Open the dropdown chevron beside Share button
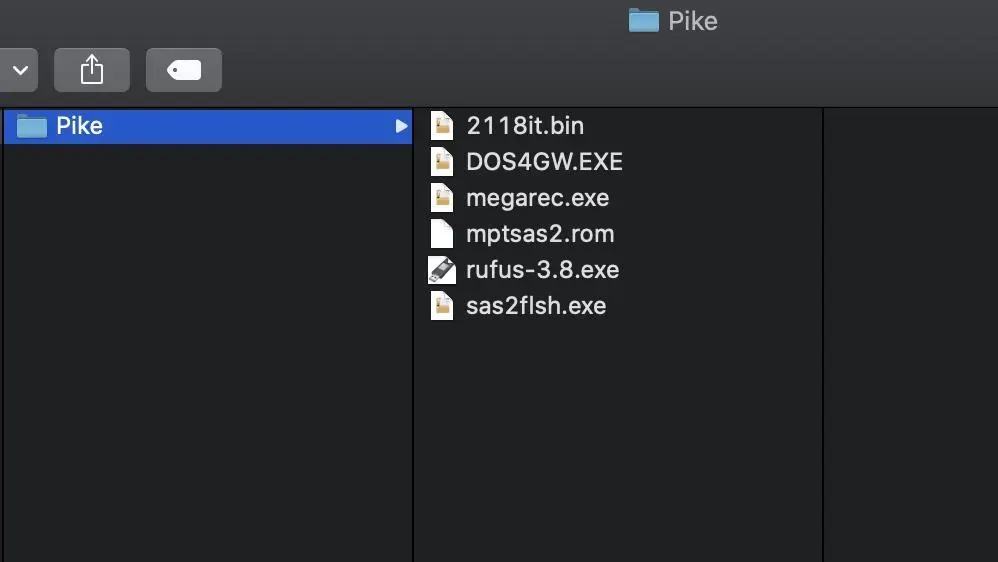Screen dimensions: 998x562 pyautogui.click(x=19, y=69)
